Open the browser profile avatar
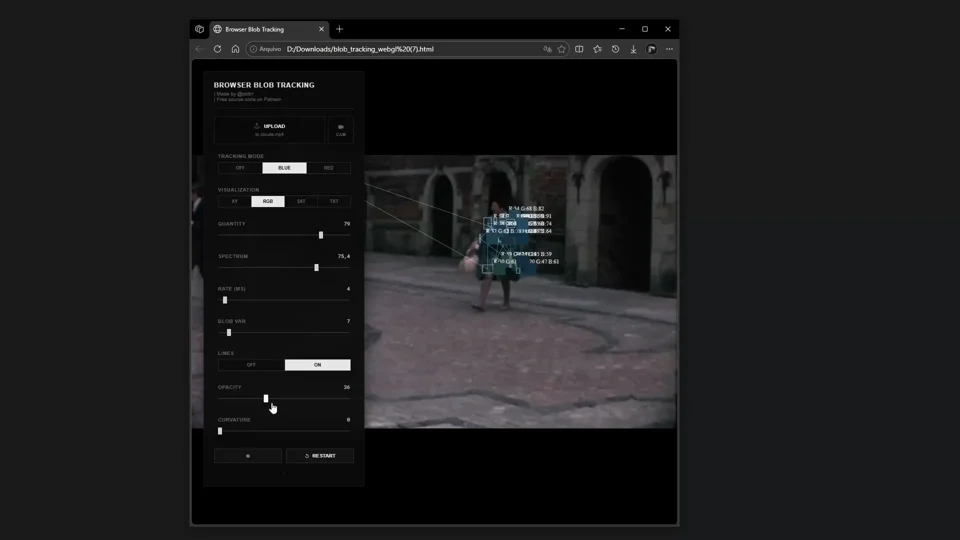The height and width of the screenshot is (540, 960). click(x=651, y=49)
